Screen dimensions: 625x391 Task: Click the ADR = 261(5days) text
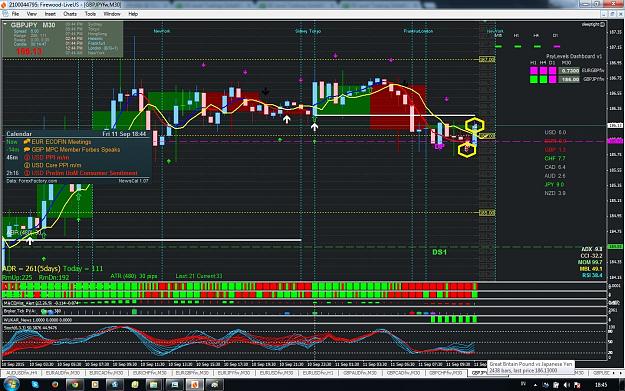31,269
